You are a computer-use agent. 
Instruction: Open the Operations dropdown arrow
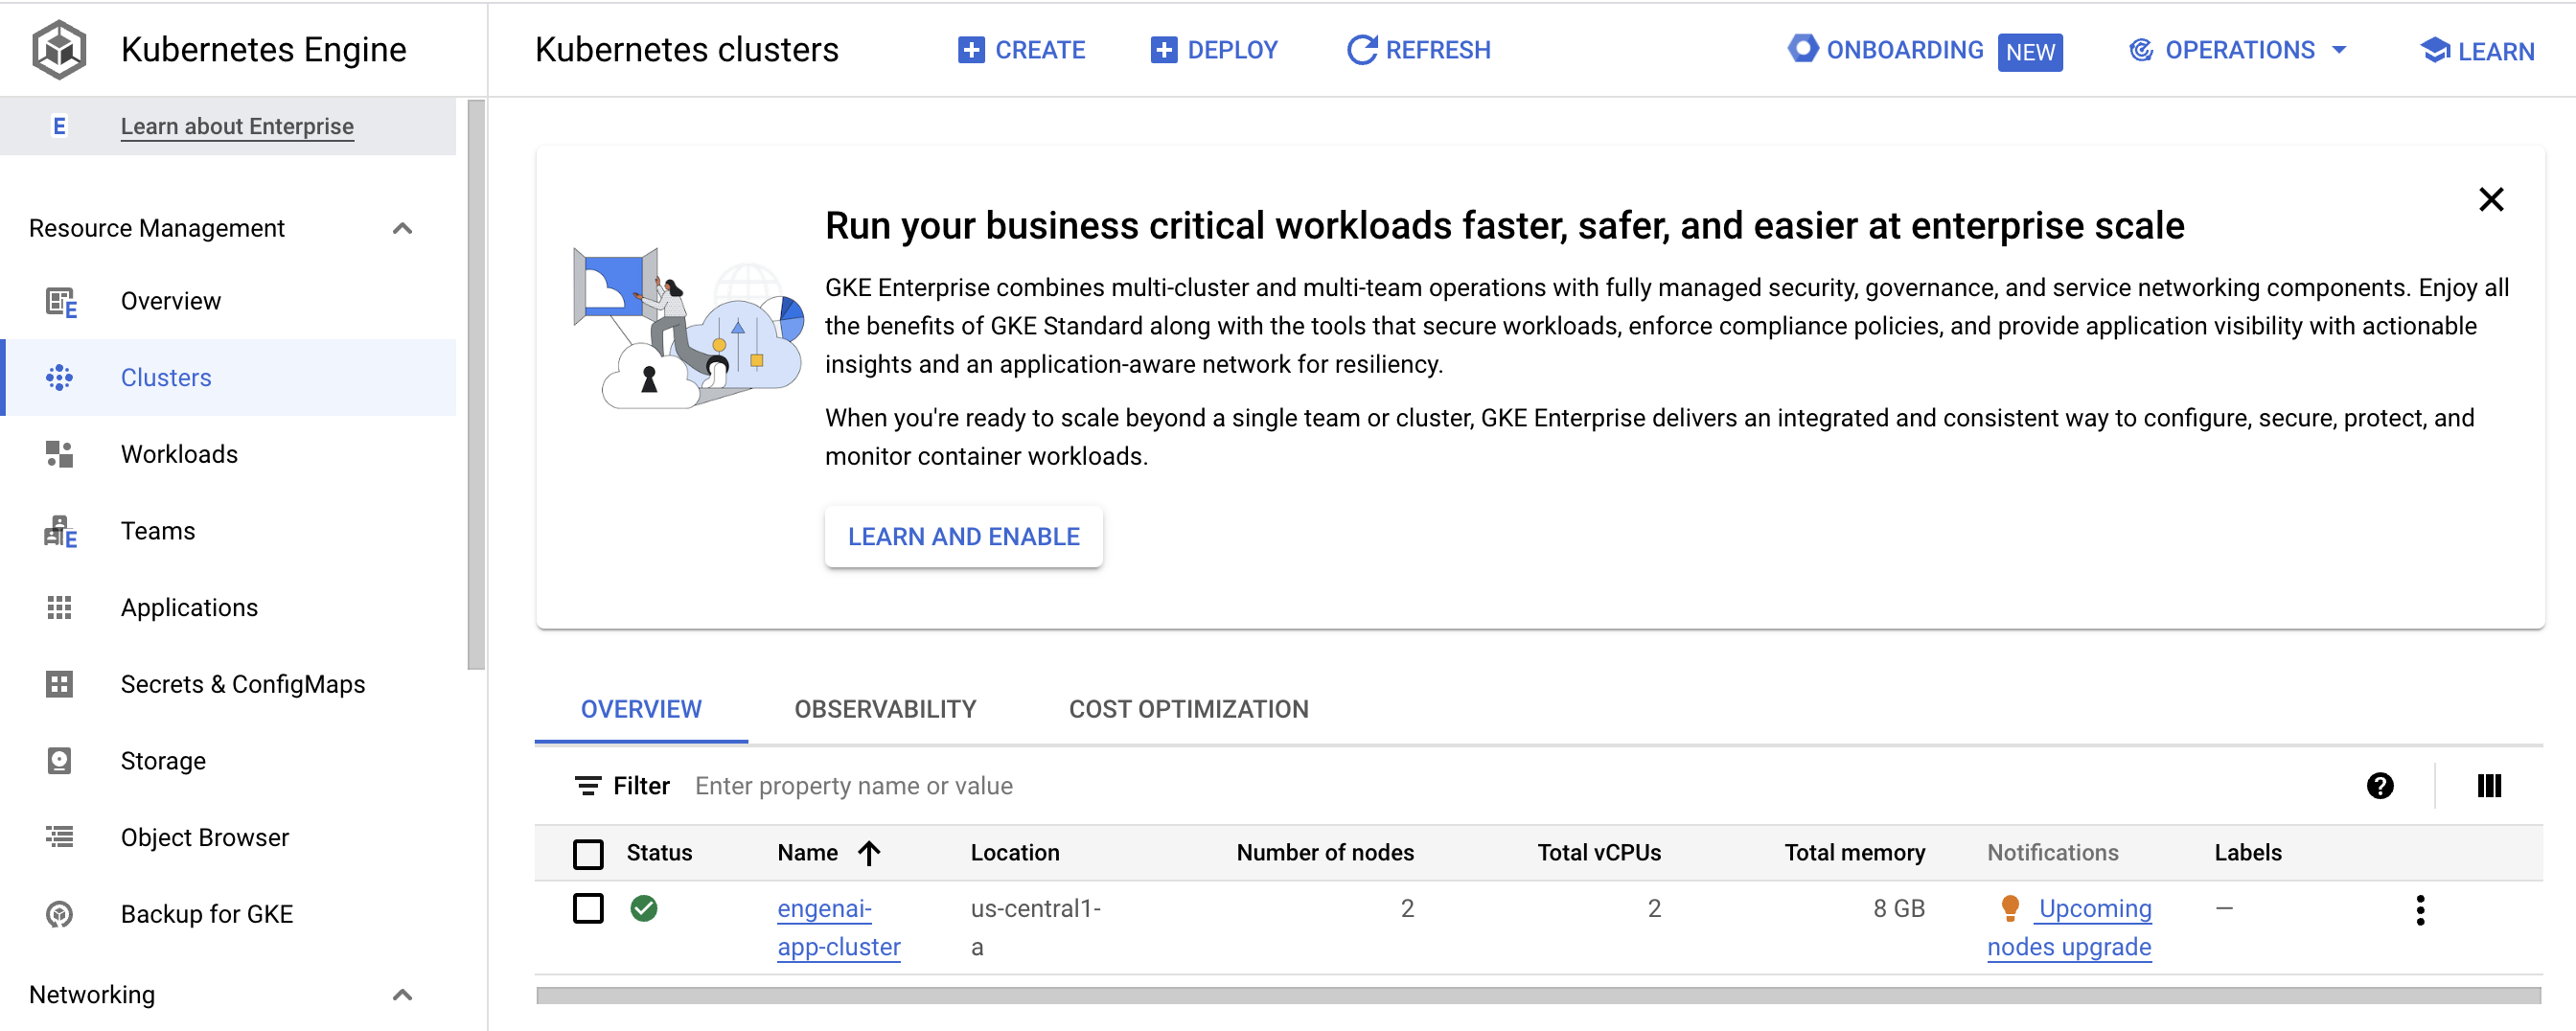coord(2338,50)
